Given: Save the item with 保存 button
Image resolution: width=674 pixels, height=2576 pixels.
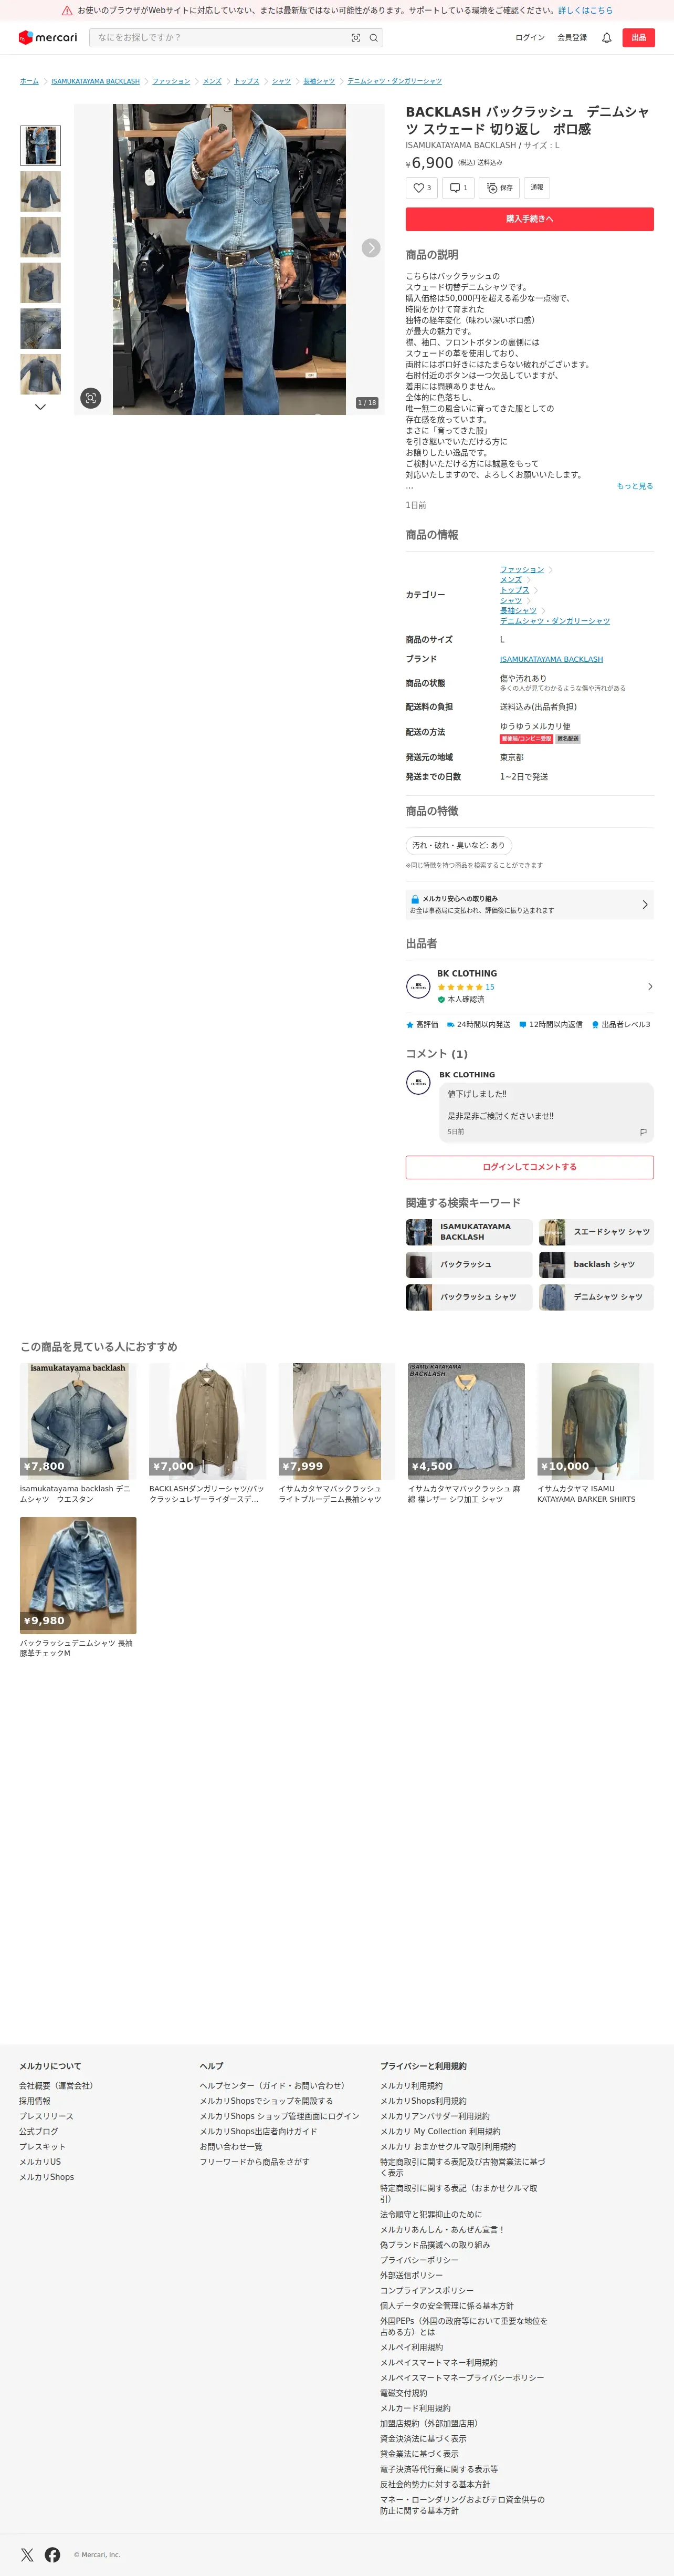Looking at the screenshot, I should (499, 188).
